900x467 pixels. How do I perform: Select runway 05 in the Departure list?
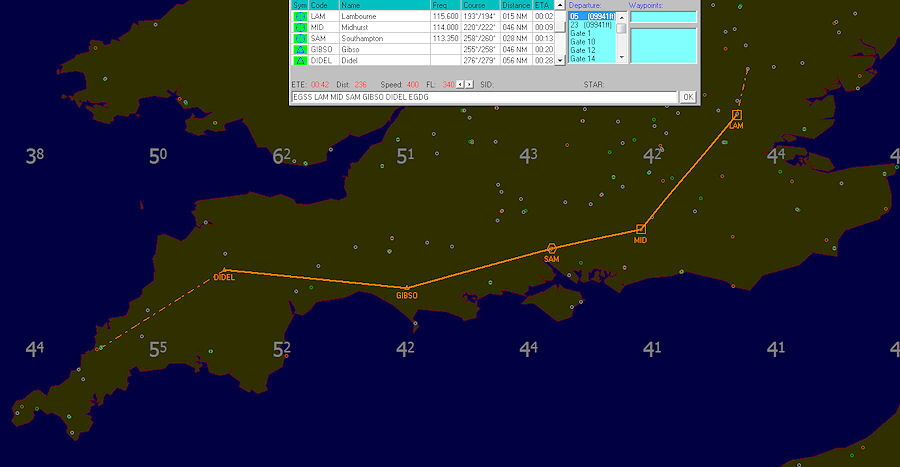click(x=592, y=17)
